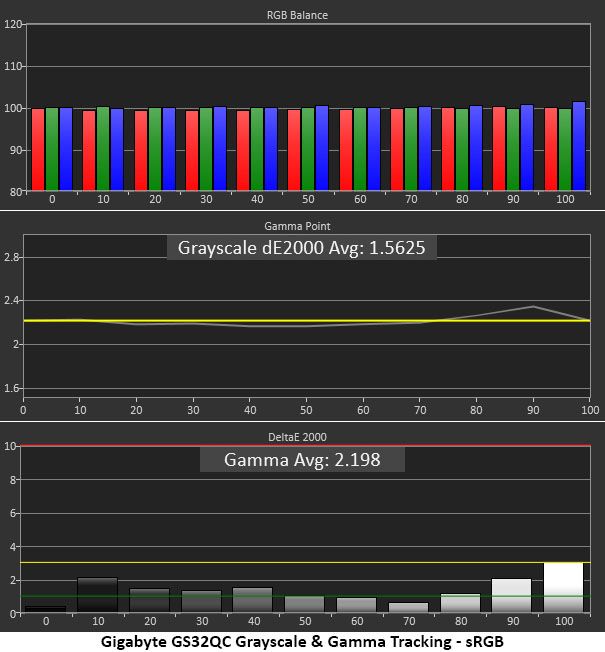Image resolution: width=605 pixels, height=652 pixels.
Task: Click the DeltaE bar at 70
Action: pos(408,607)
